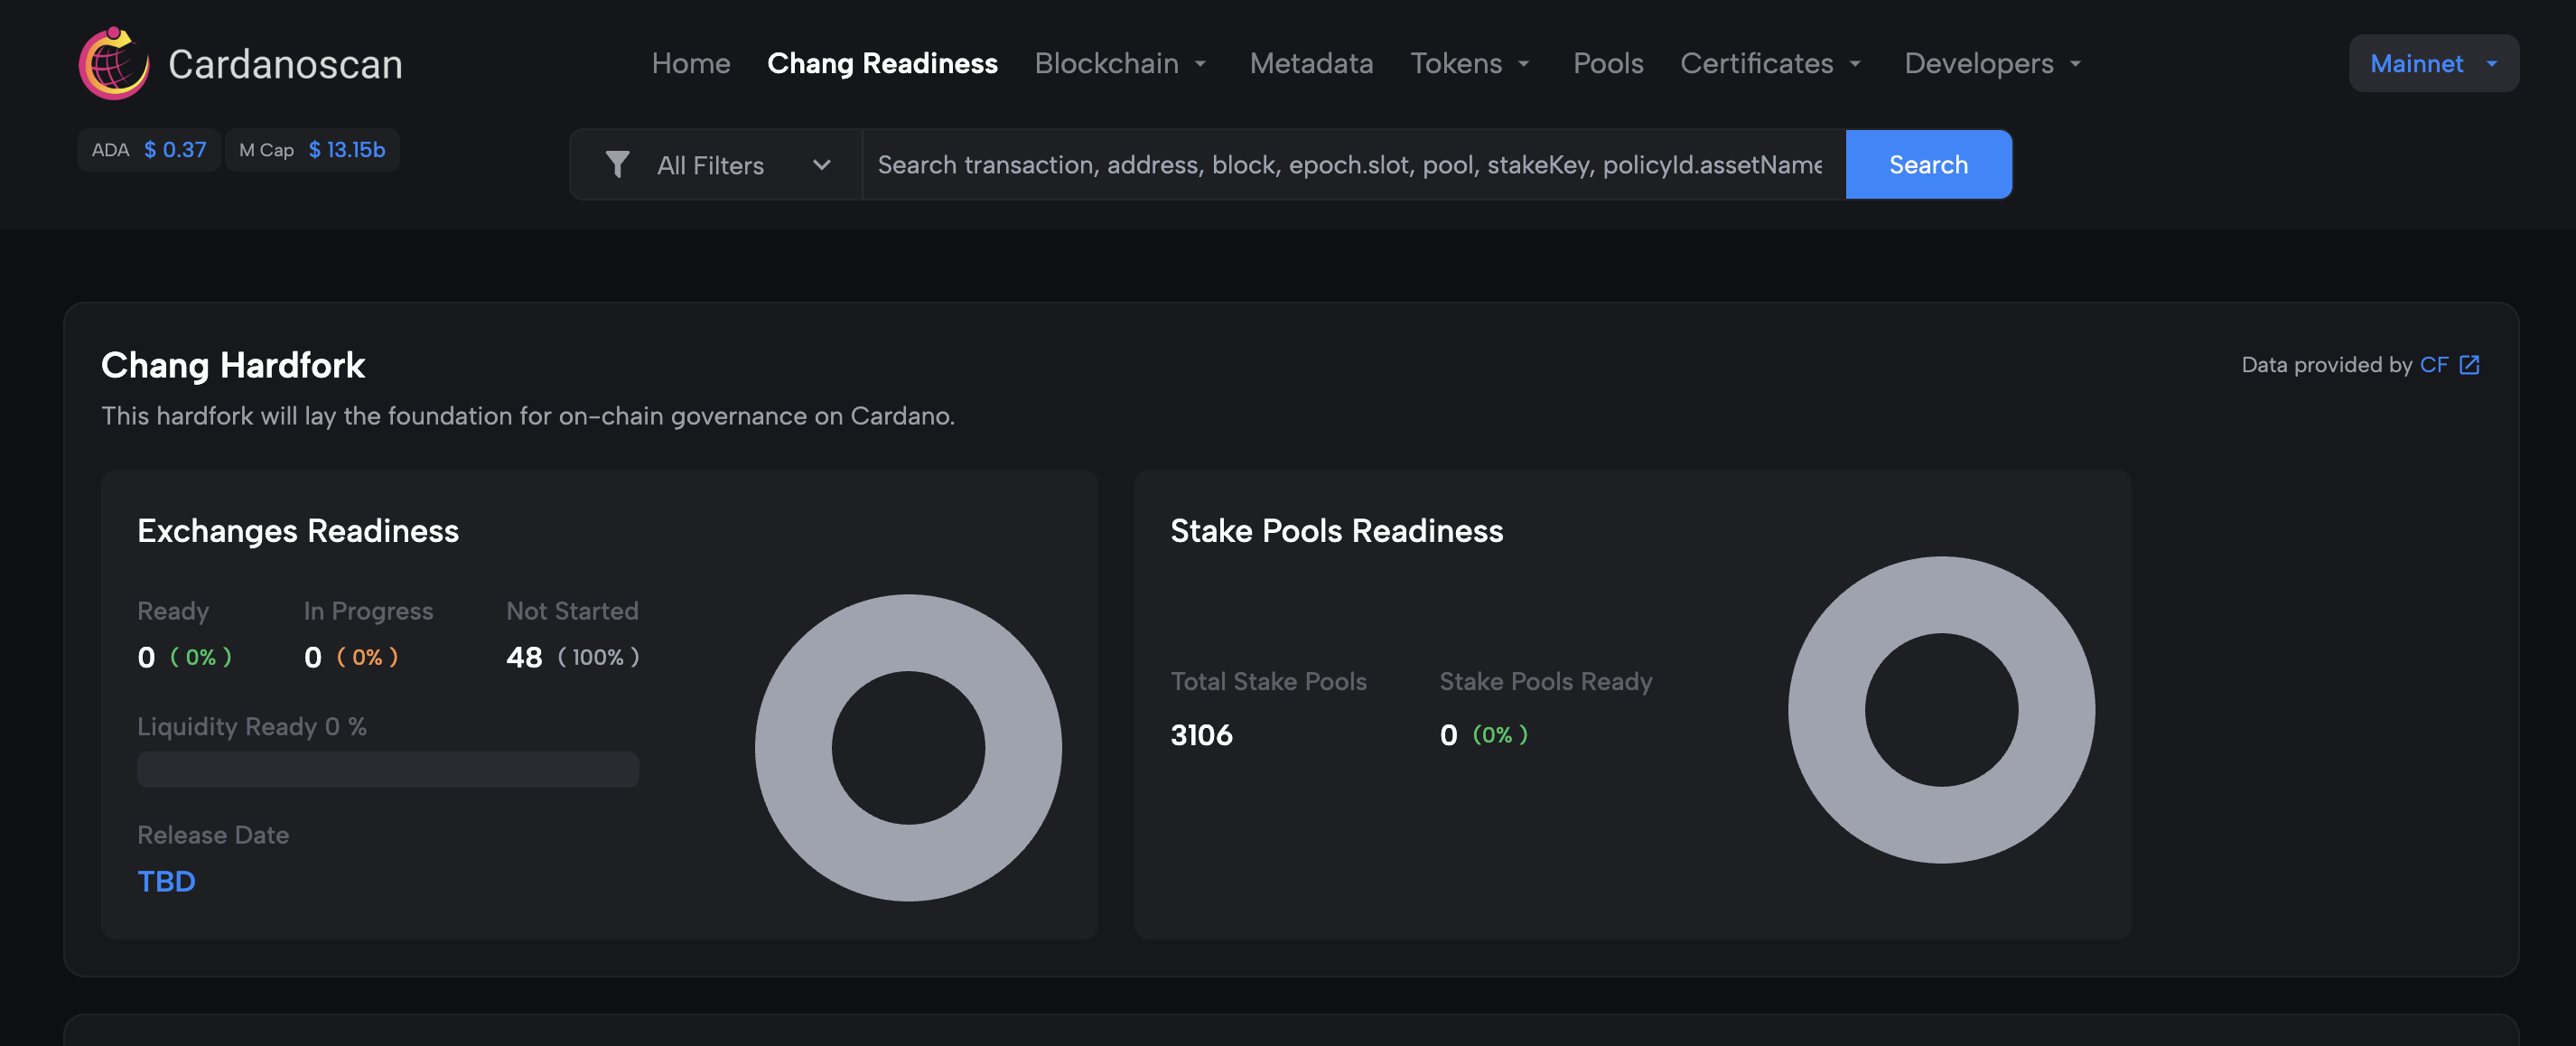
Task: Open the external link icon beside CF
Action: (2469, 364)
